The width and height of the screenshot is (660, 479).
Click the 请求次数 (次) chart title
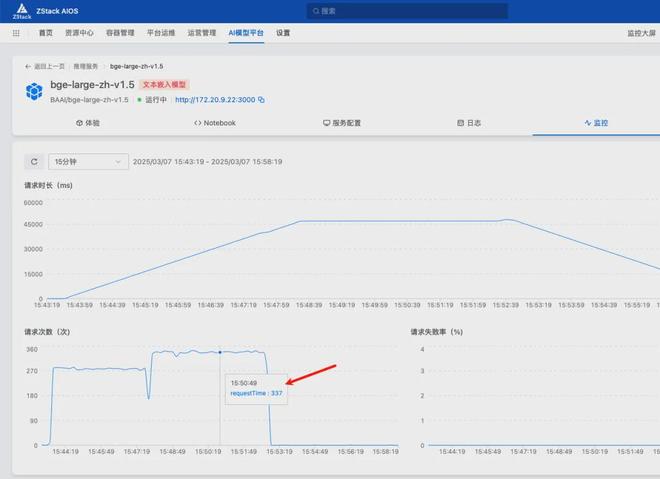tap(47, 332)
